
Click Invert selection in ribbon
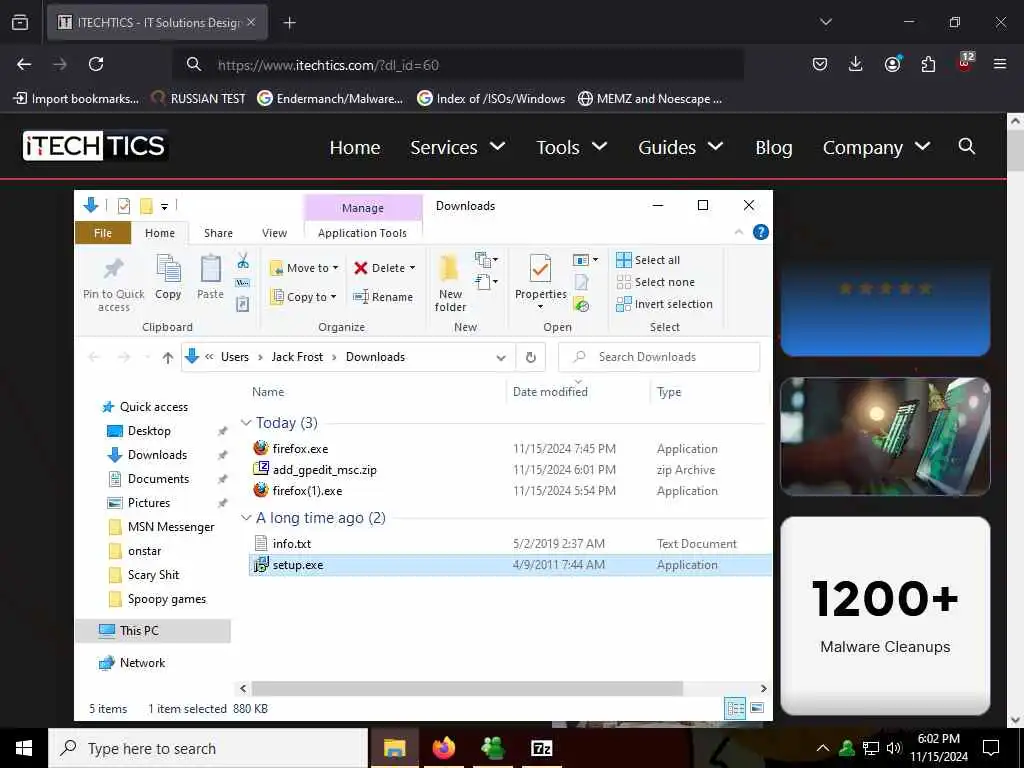tap(664, 304)
